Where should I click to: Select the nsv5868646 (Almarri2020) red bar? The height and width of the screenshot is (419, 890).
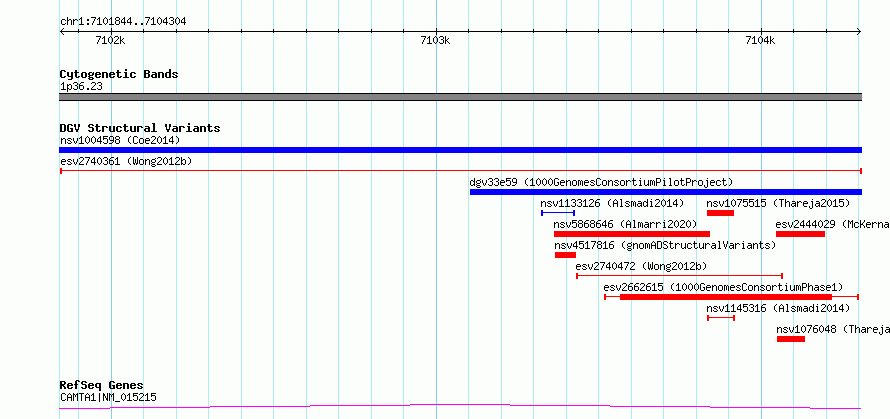[632, 234]
